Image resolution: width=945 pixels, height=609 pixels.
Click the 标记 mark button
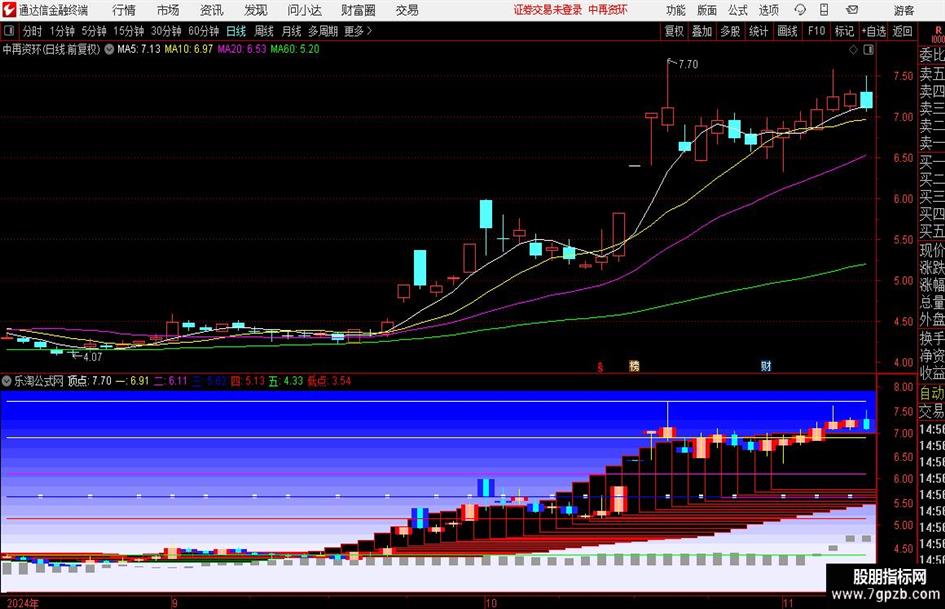tap(844, 31)
